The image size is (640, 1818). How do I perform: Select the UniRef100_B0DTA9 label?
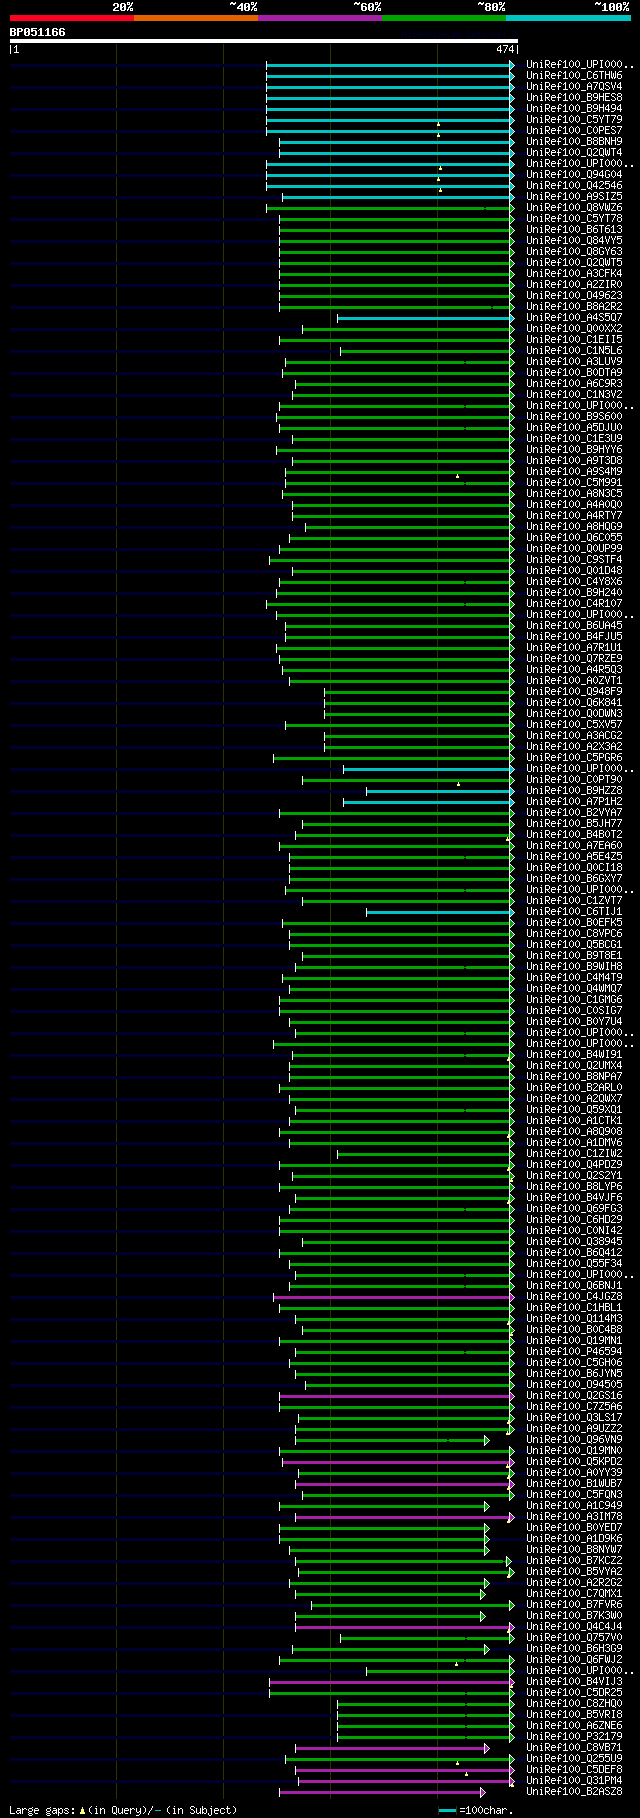(x=574, y=372)
